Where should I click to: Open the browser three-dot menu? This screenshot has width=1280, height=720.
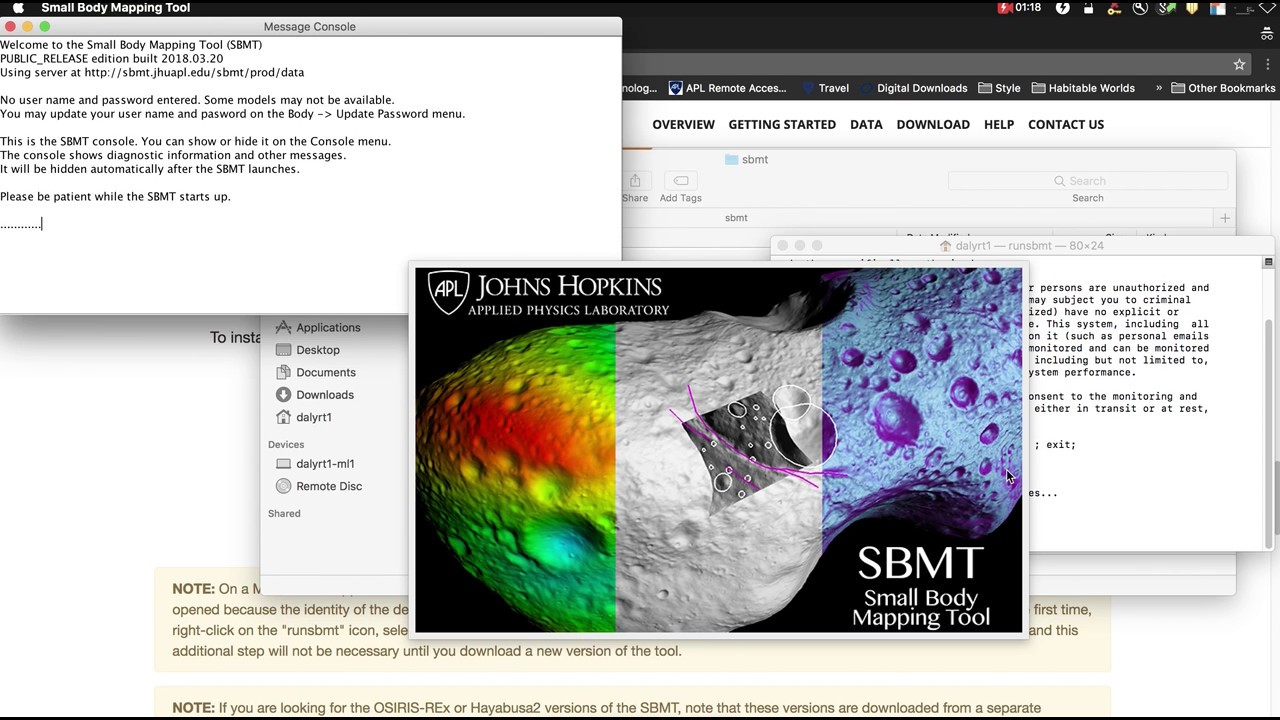[1267, 64]
